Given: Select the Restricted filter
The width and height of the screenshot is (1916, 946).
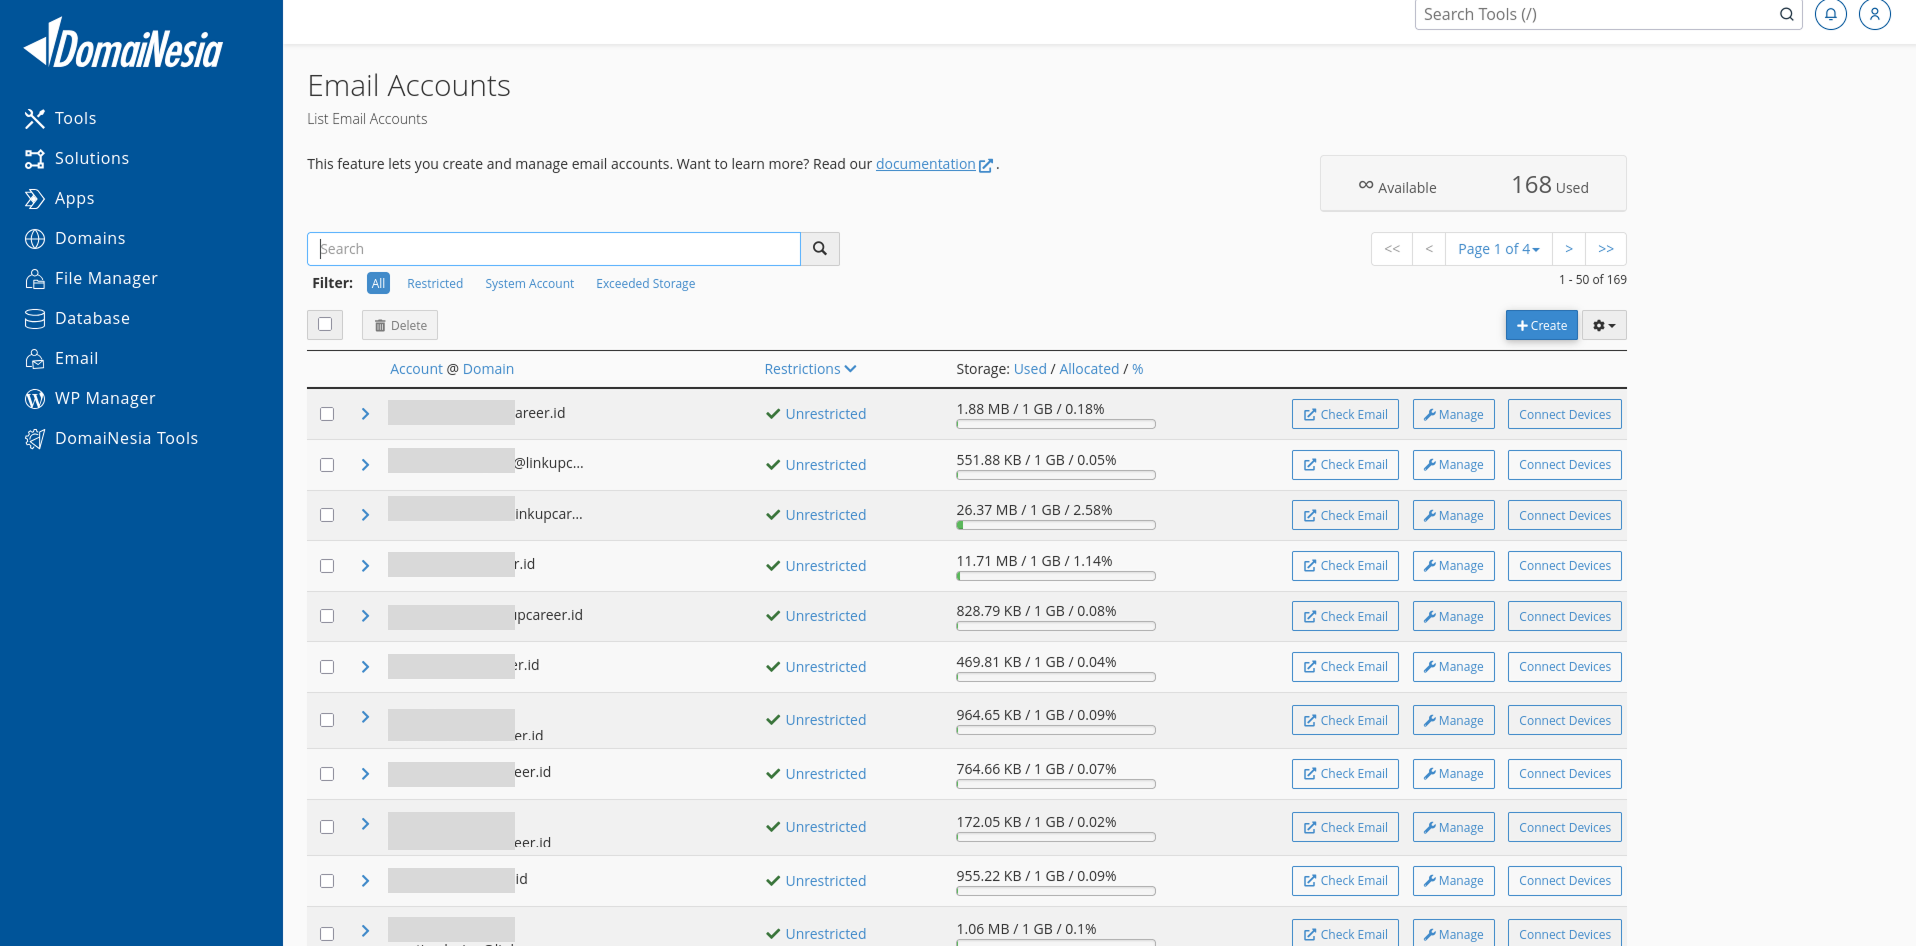Looking at the screenshot, I should [x=435, y=284].
